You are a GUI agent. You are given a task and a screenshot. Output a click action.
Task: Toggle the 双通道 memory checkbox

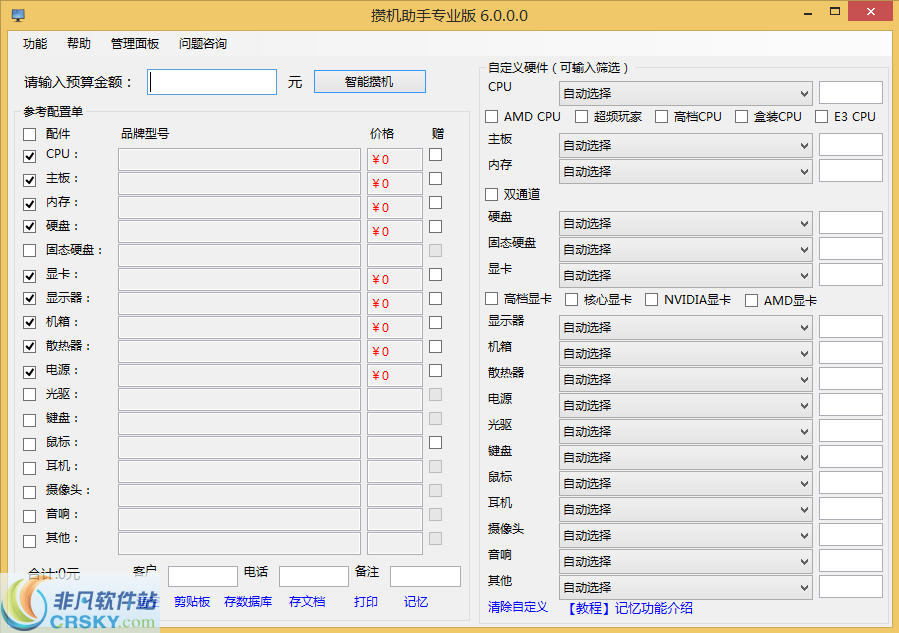pyautogui.click(x=492, y=195)
